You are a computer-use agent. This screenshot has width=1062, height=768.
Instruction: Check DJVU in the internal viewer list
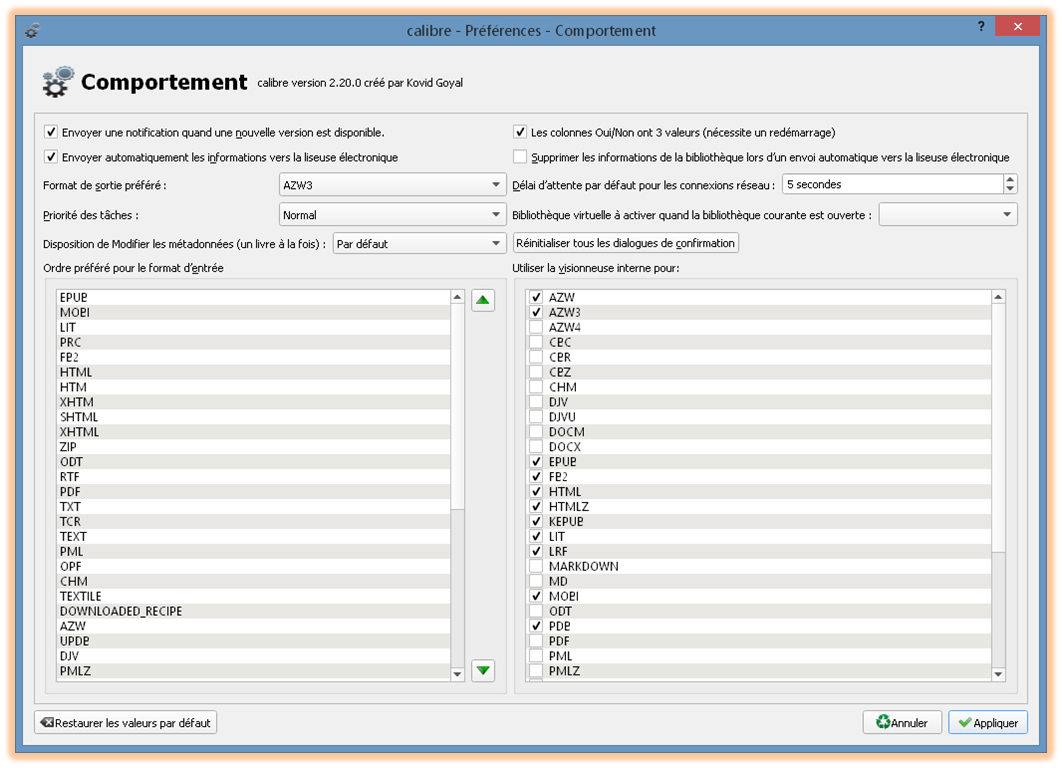[x=536, y=417]
